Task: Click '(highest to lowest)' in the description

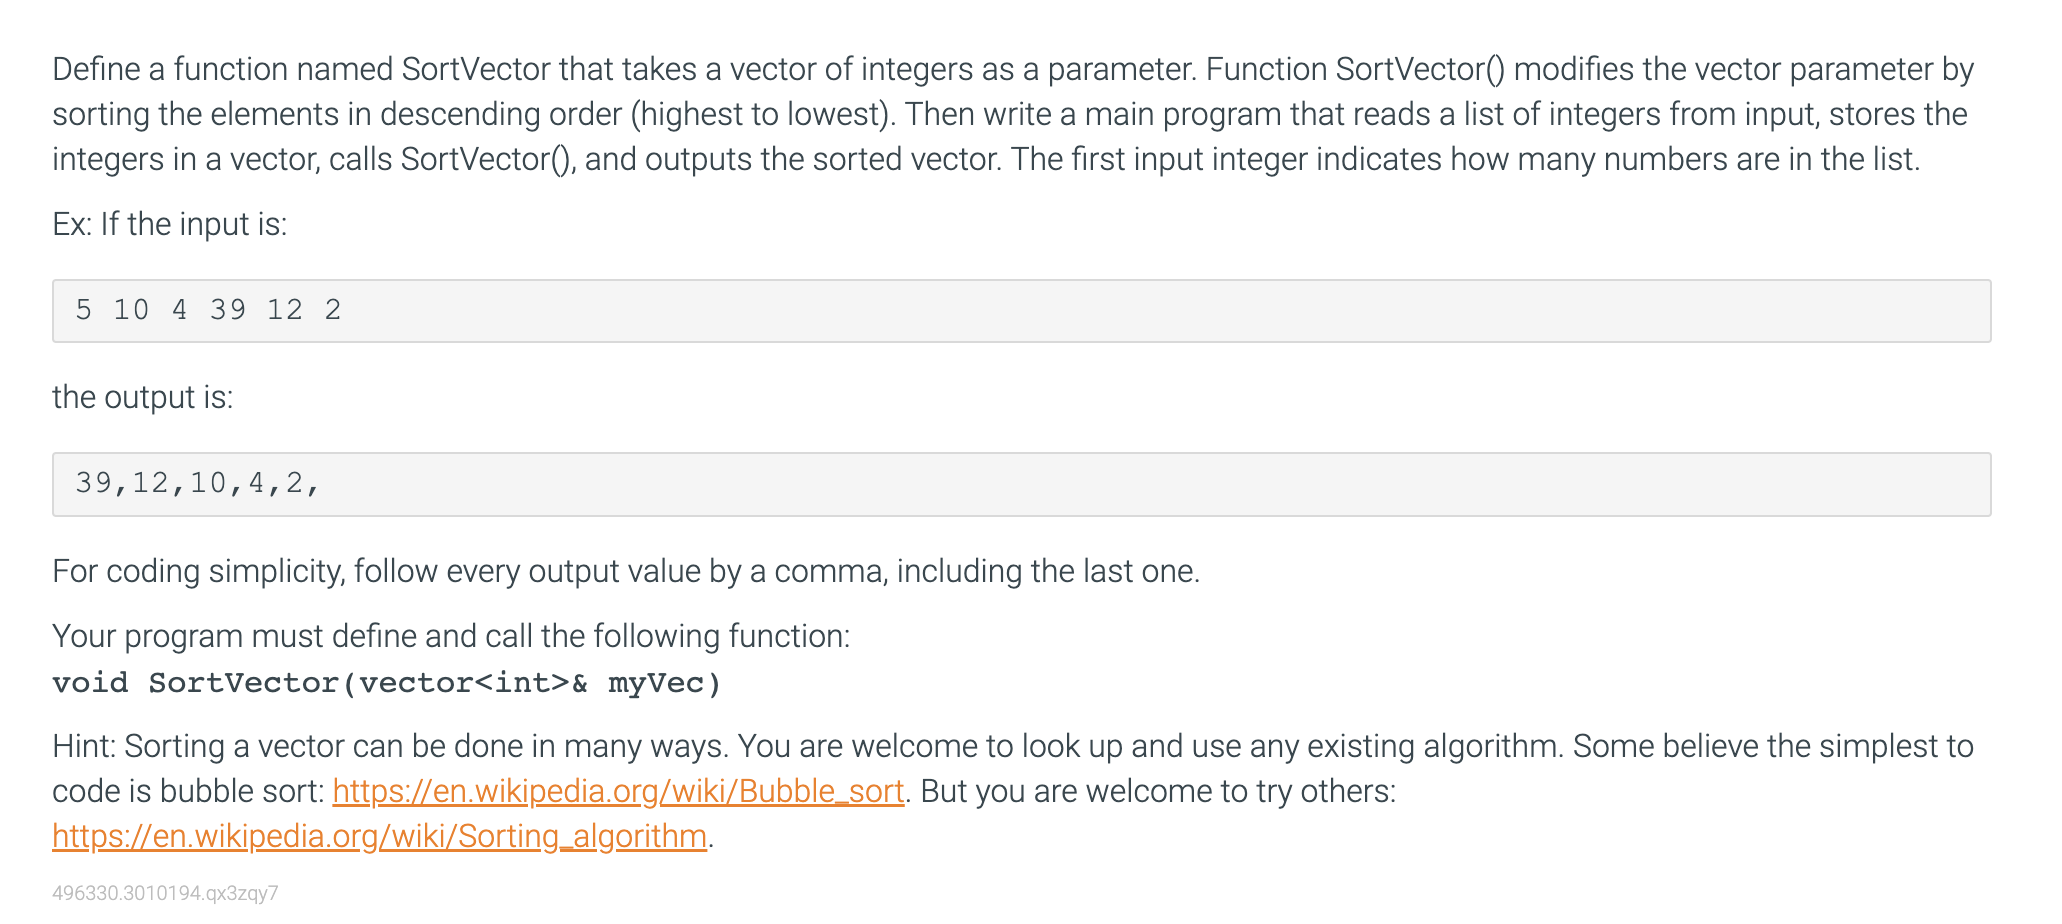Action: pos(762,114)
